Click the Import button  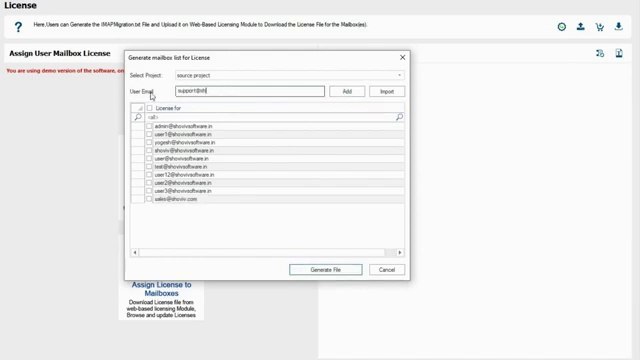[387, 91]
